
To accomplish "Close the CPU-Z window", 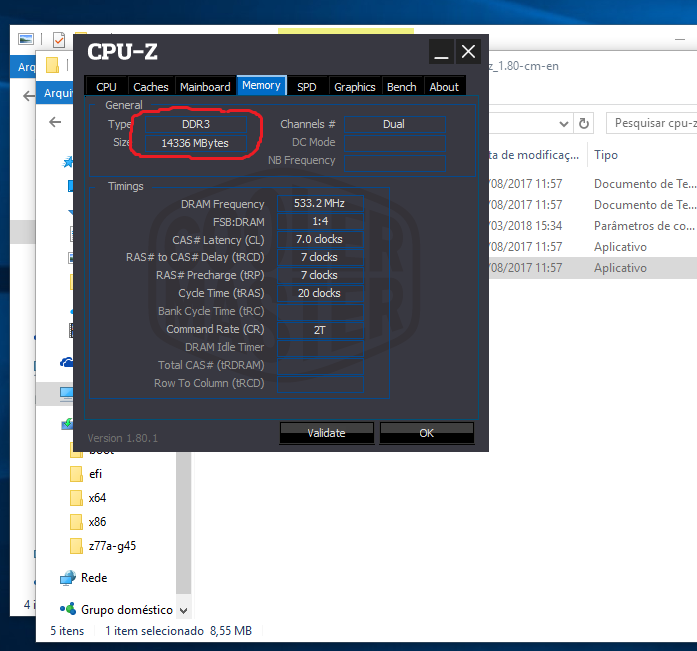I will (469, 52).
